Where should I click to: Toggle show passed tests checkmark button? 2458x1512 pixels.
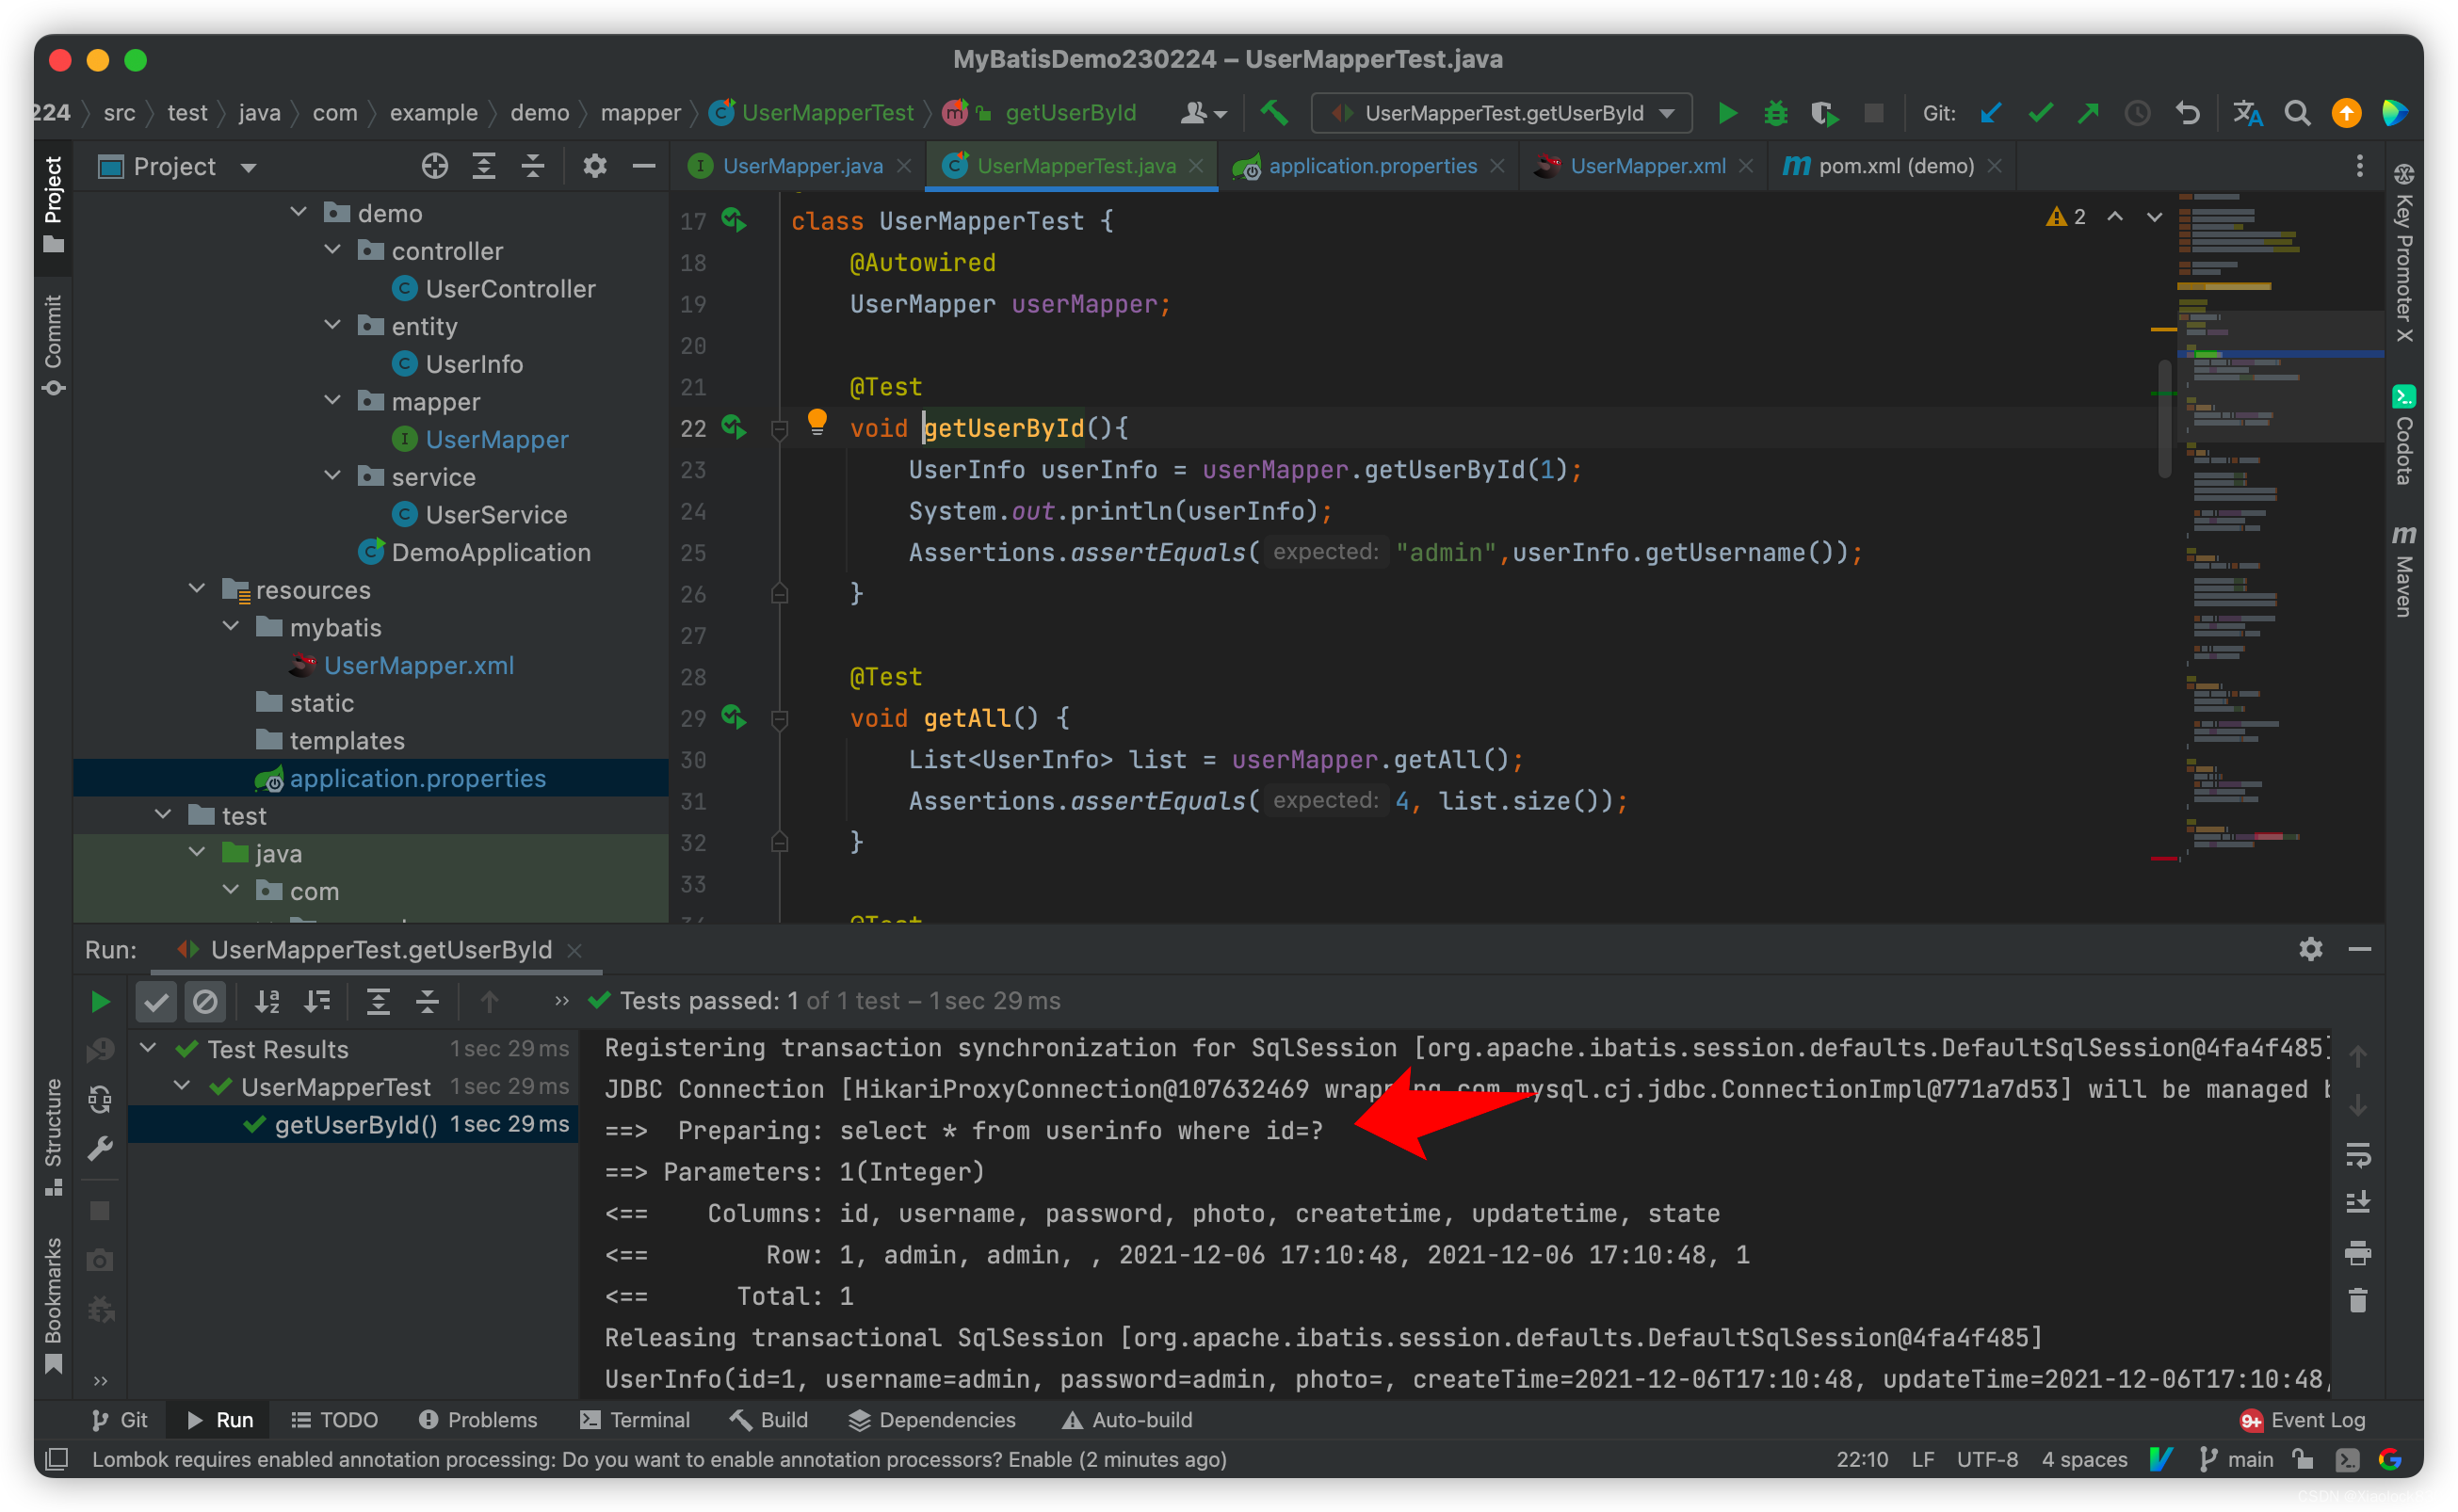pos(156,1001)
